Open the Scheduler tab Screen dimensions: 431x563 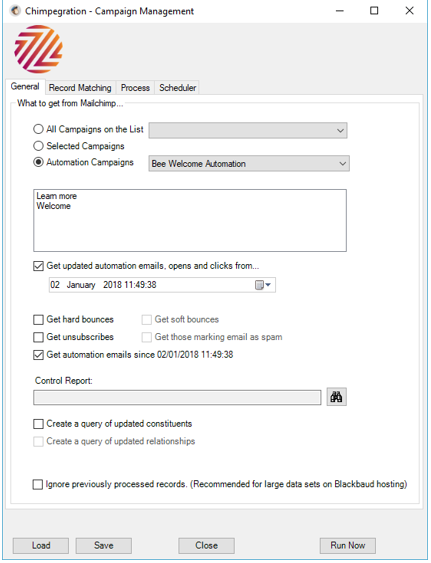(177, 88)
